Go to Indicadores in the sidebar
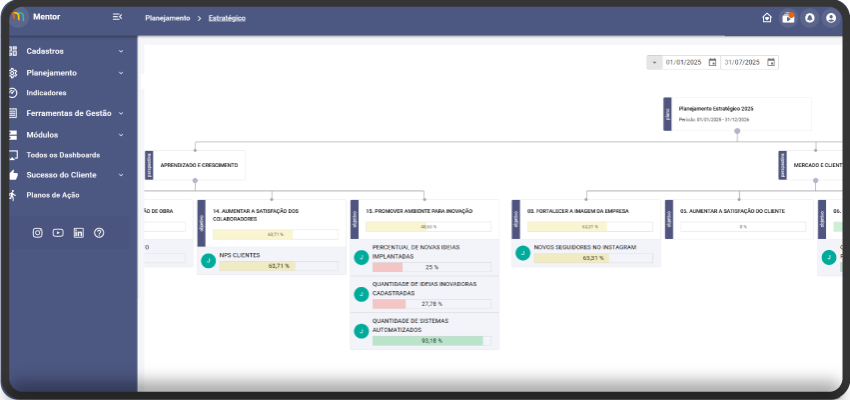Screen dimensions: 850x400 (x=46, y=93)
